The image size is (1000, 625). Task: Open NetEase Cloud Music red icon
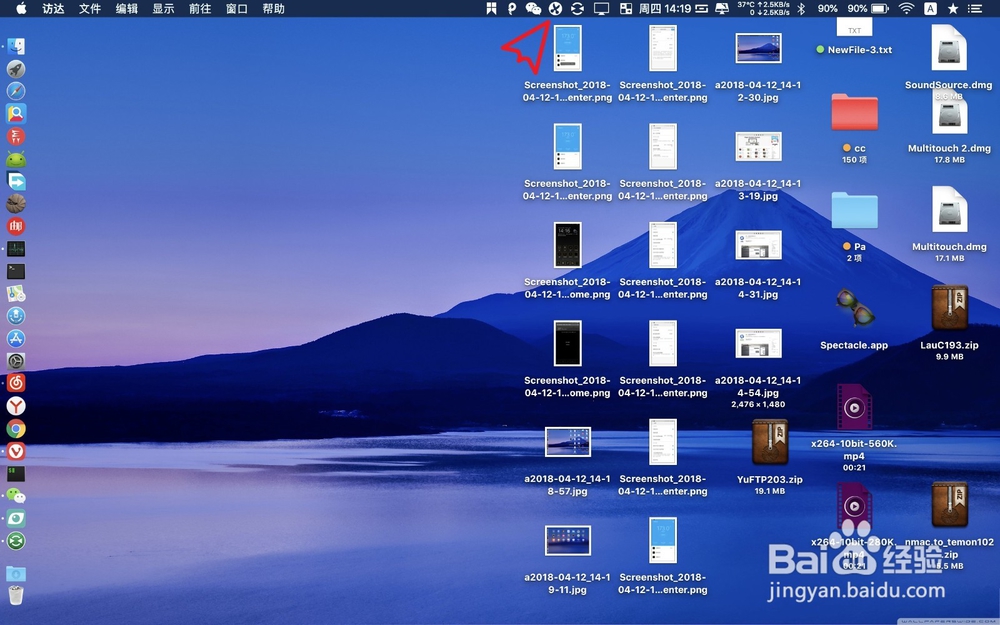(x=16, y=383)
